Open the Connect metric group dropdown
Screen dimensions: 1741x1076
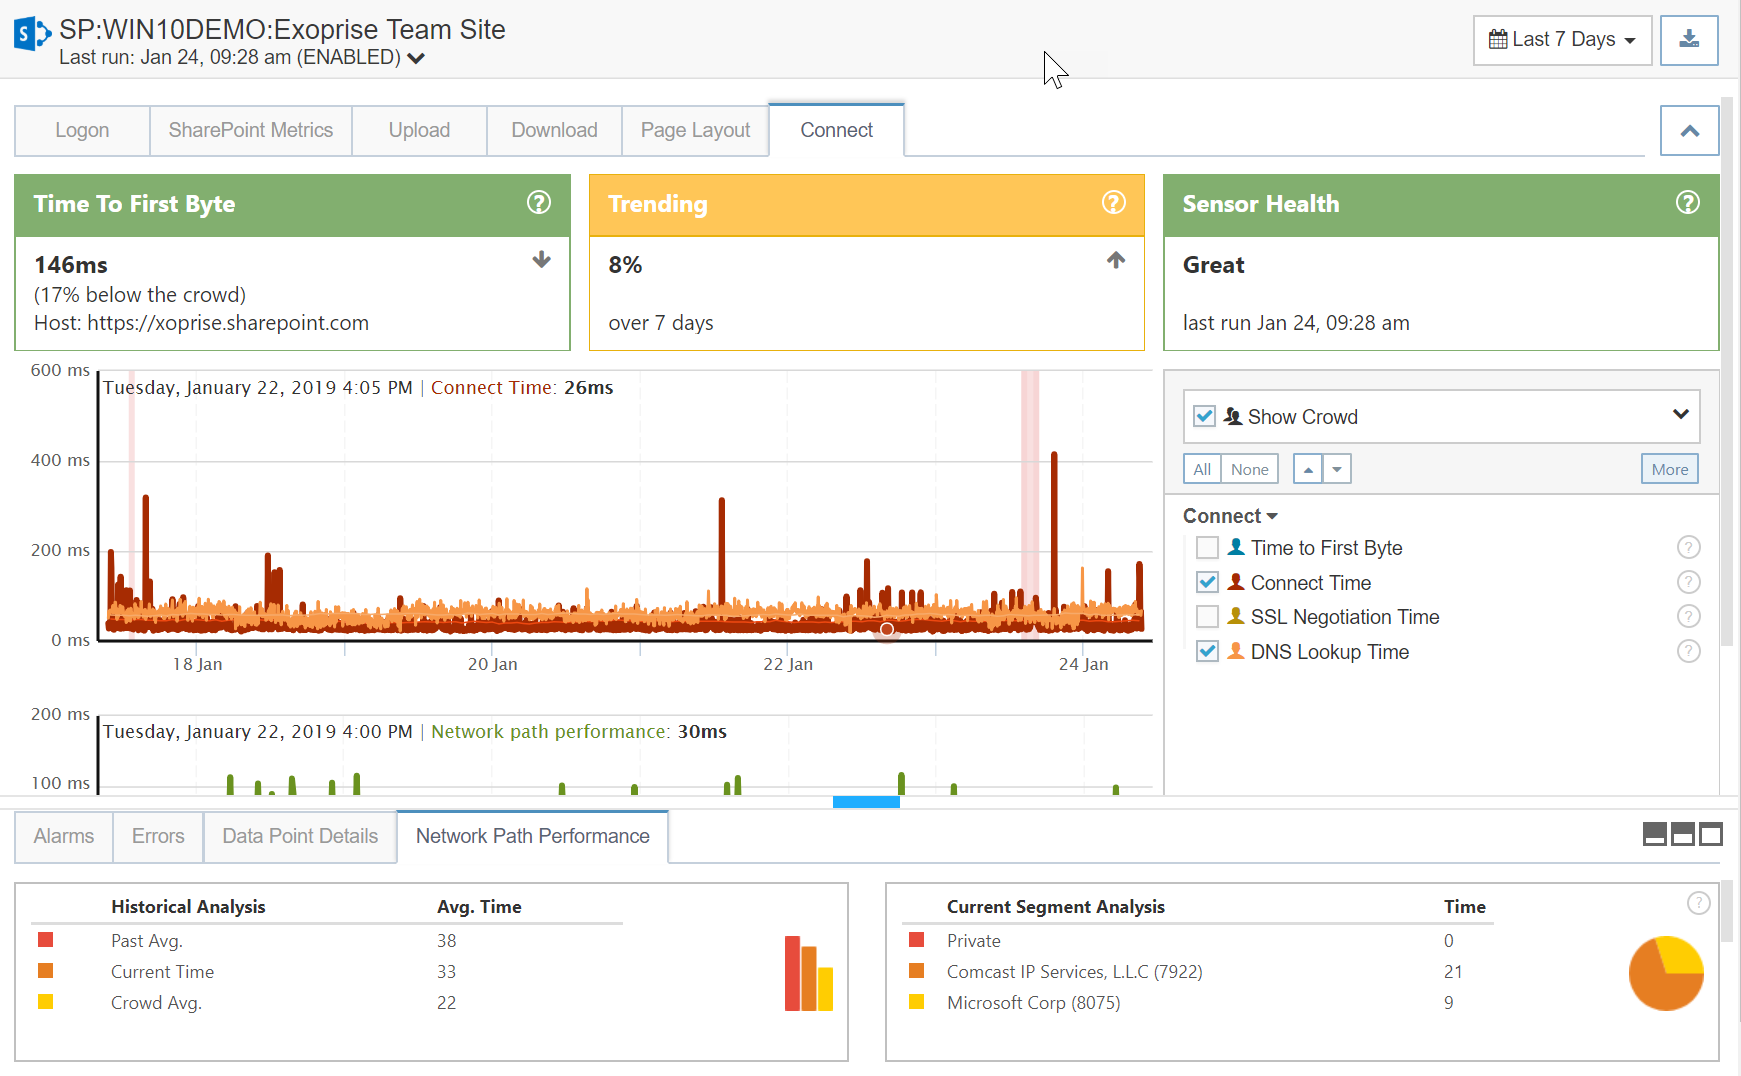click(x=1230, y=516)
